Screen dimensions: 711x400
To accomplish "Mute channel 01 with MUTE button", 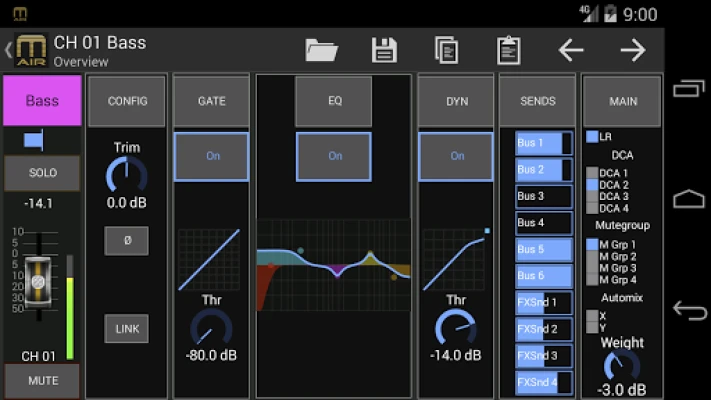I will (x=42, y=381).
